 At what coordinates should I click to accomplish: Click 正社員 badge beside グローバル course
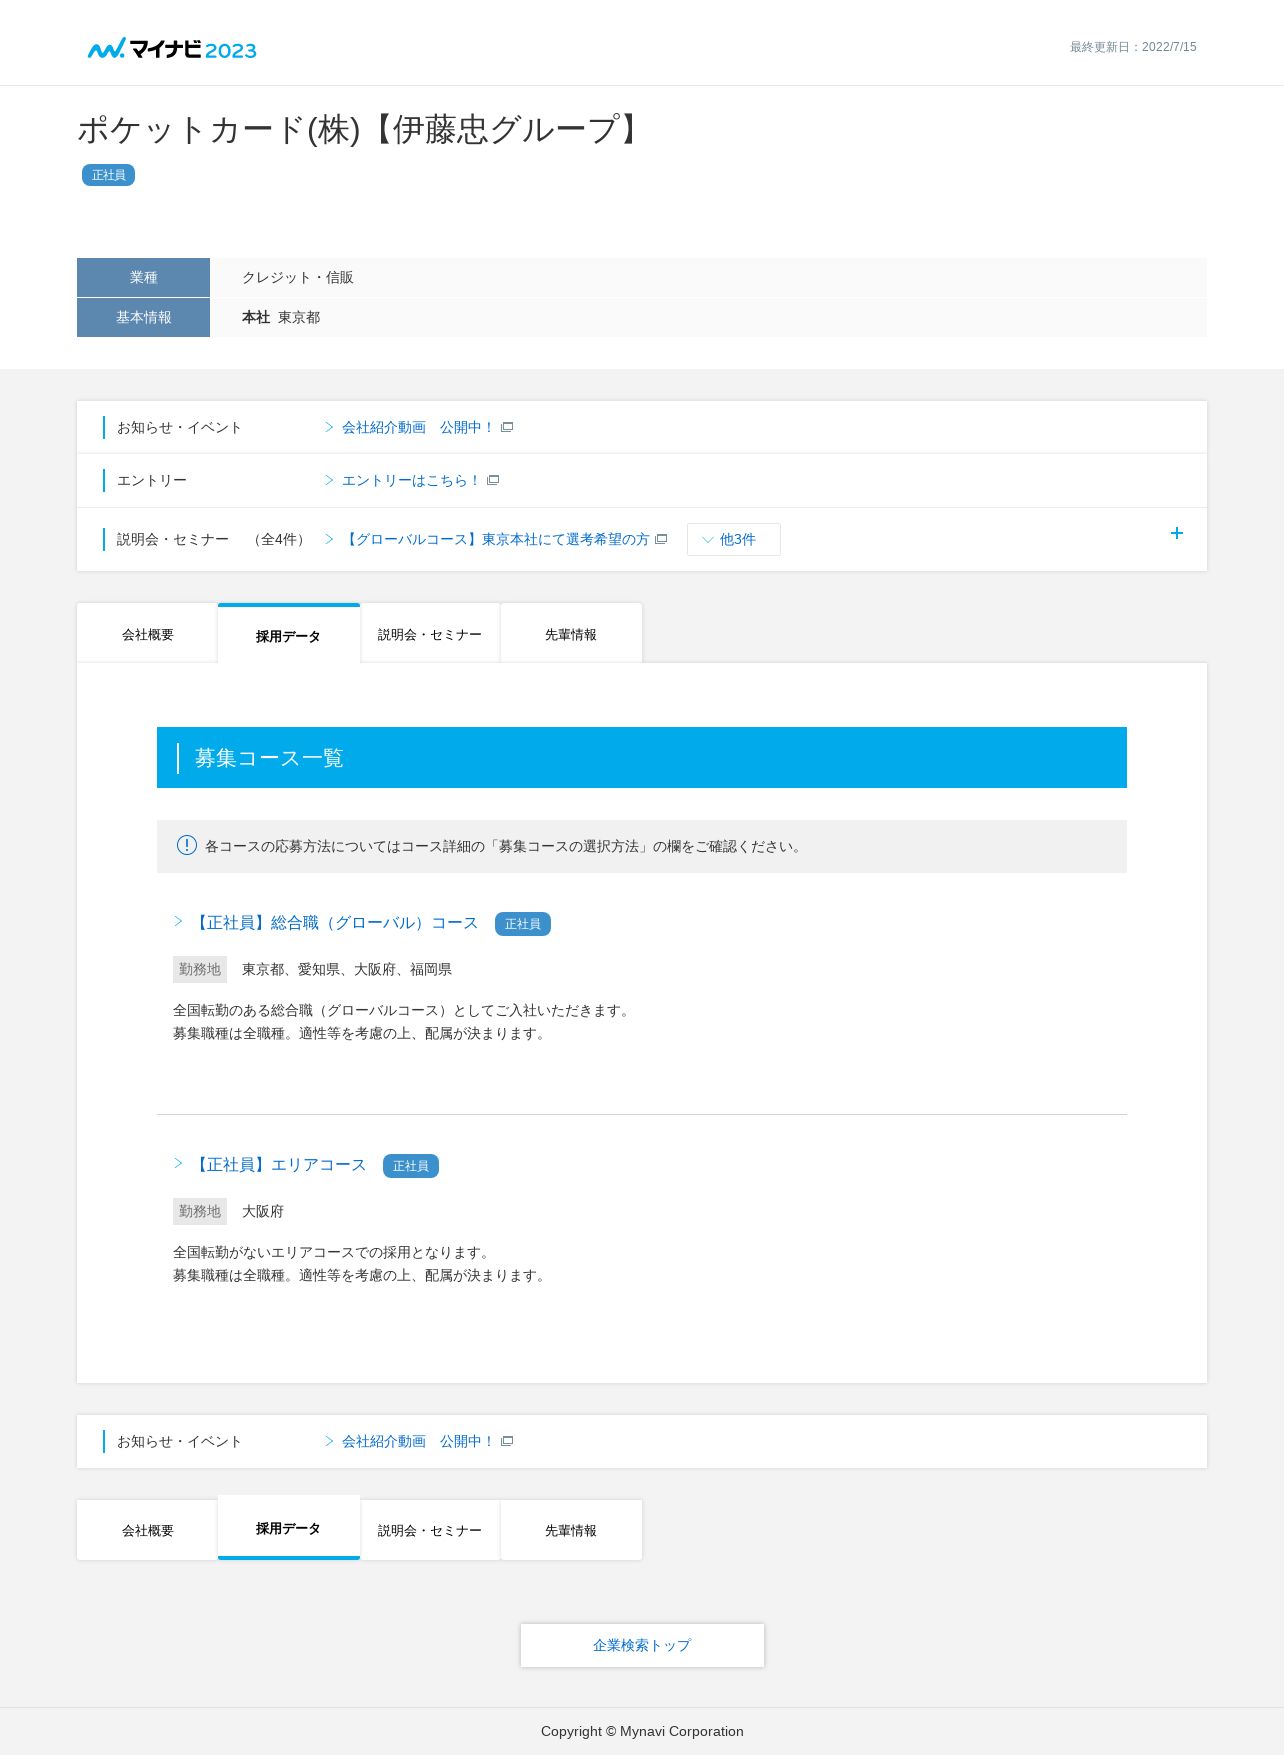[x=523, y=924]
